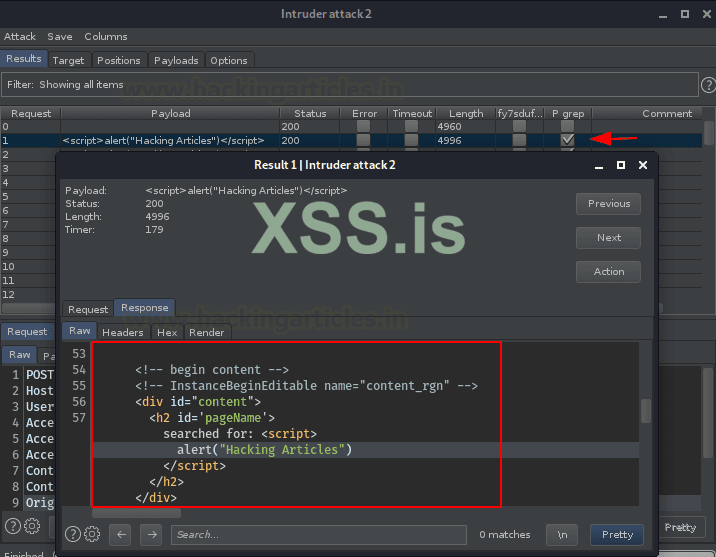Click the response pane vertical scrollbar thumb
The height and width of the screenshot is (557, 716).
646,411
